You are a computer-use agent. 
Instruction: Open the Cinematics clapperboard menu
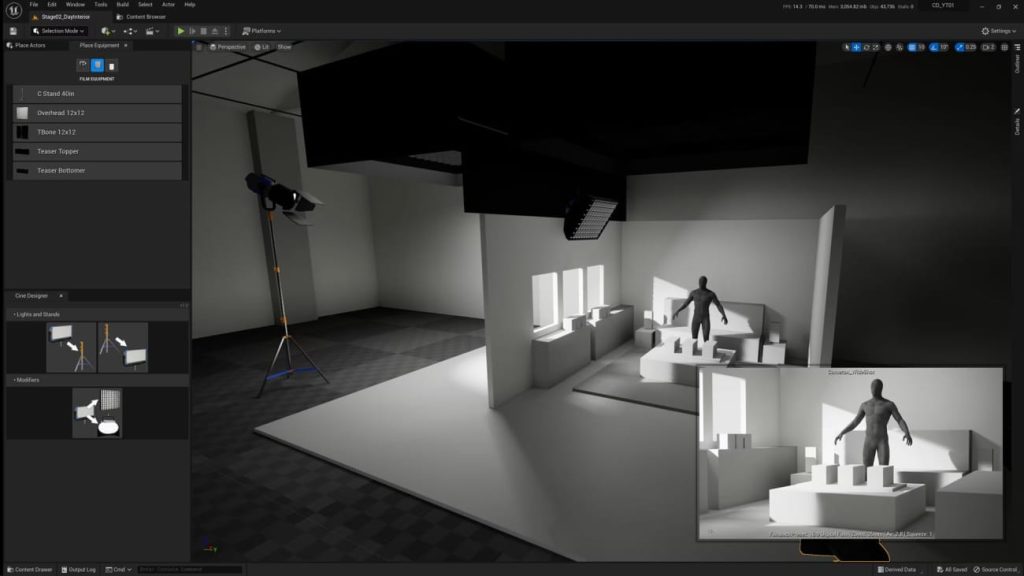(x=150, y=30)
